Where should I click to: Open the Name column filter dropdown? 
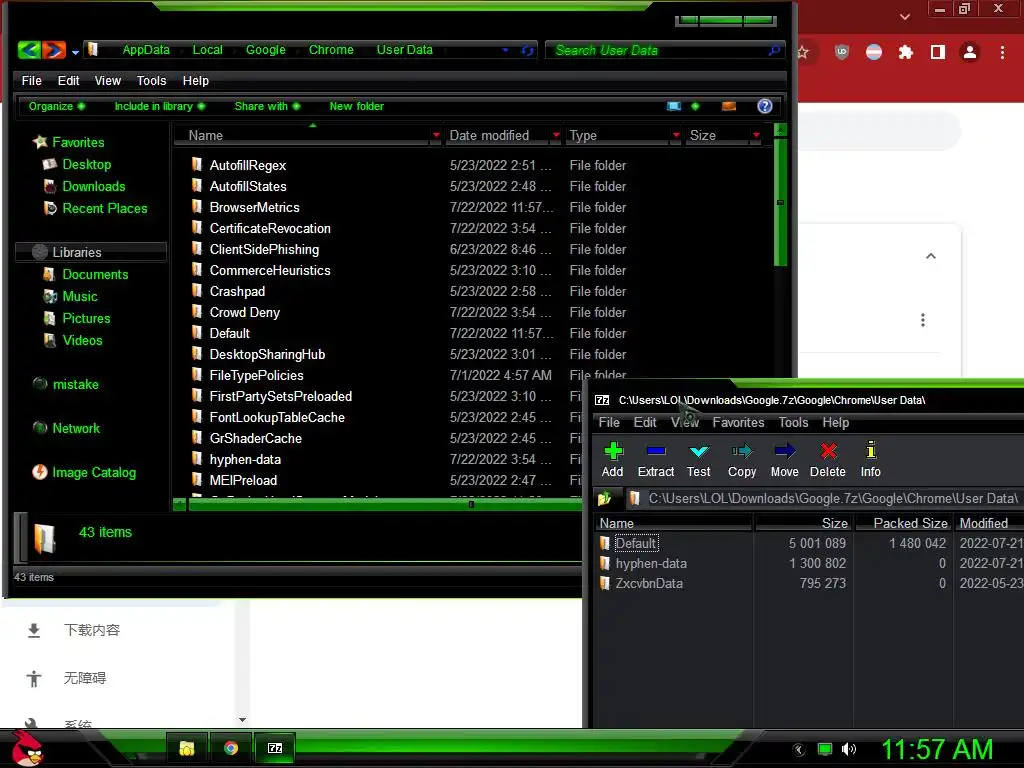(x=436, y=135)
